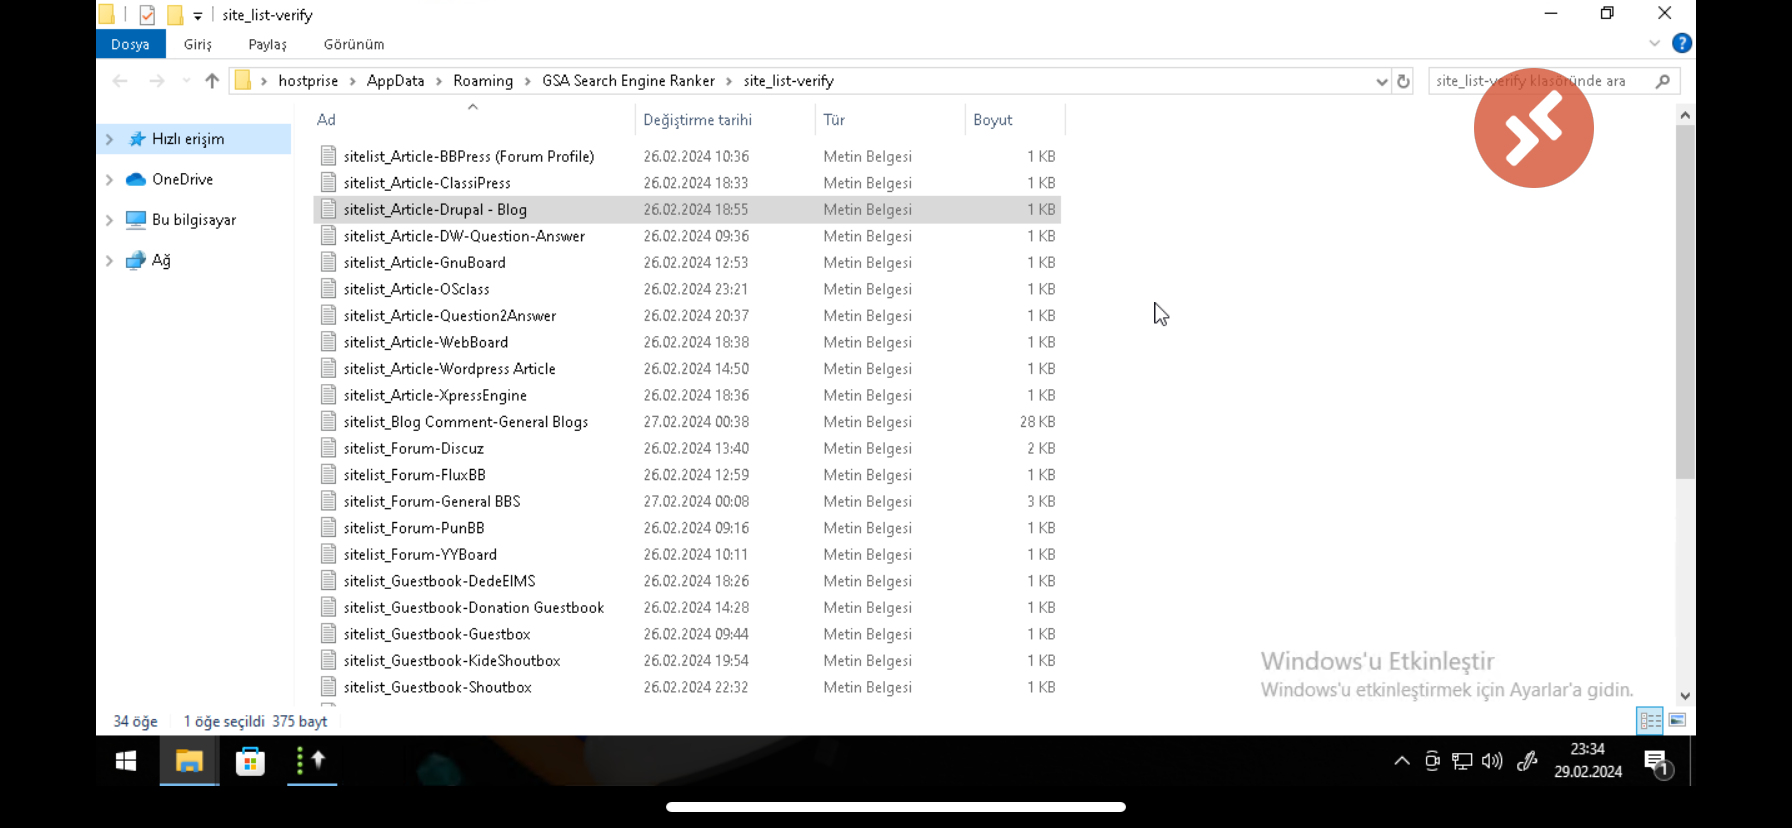This screenshot has width=1792, height=828.
Task: Select file sitelist_Guestbook-Shoutbox
Action: click(437, 687)
